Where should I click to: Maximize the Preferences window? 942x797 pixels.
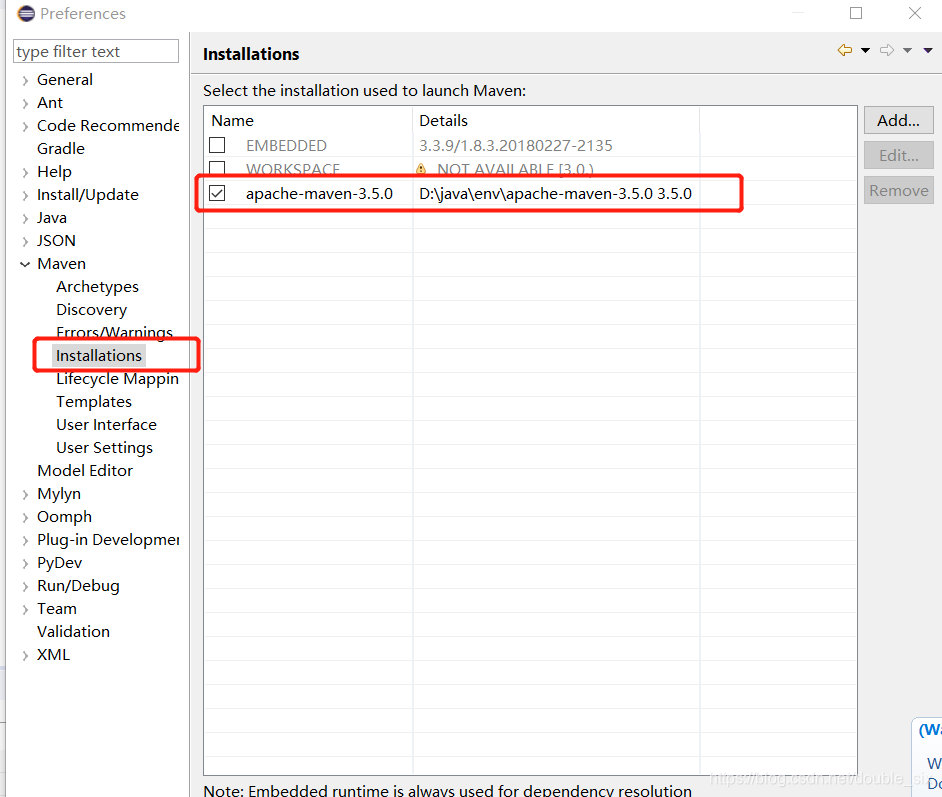pyautogui.click(x=855, y=13)
